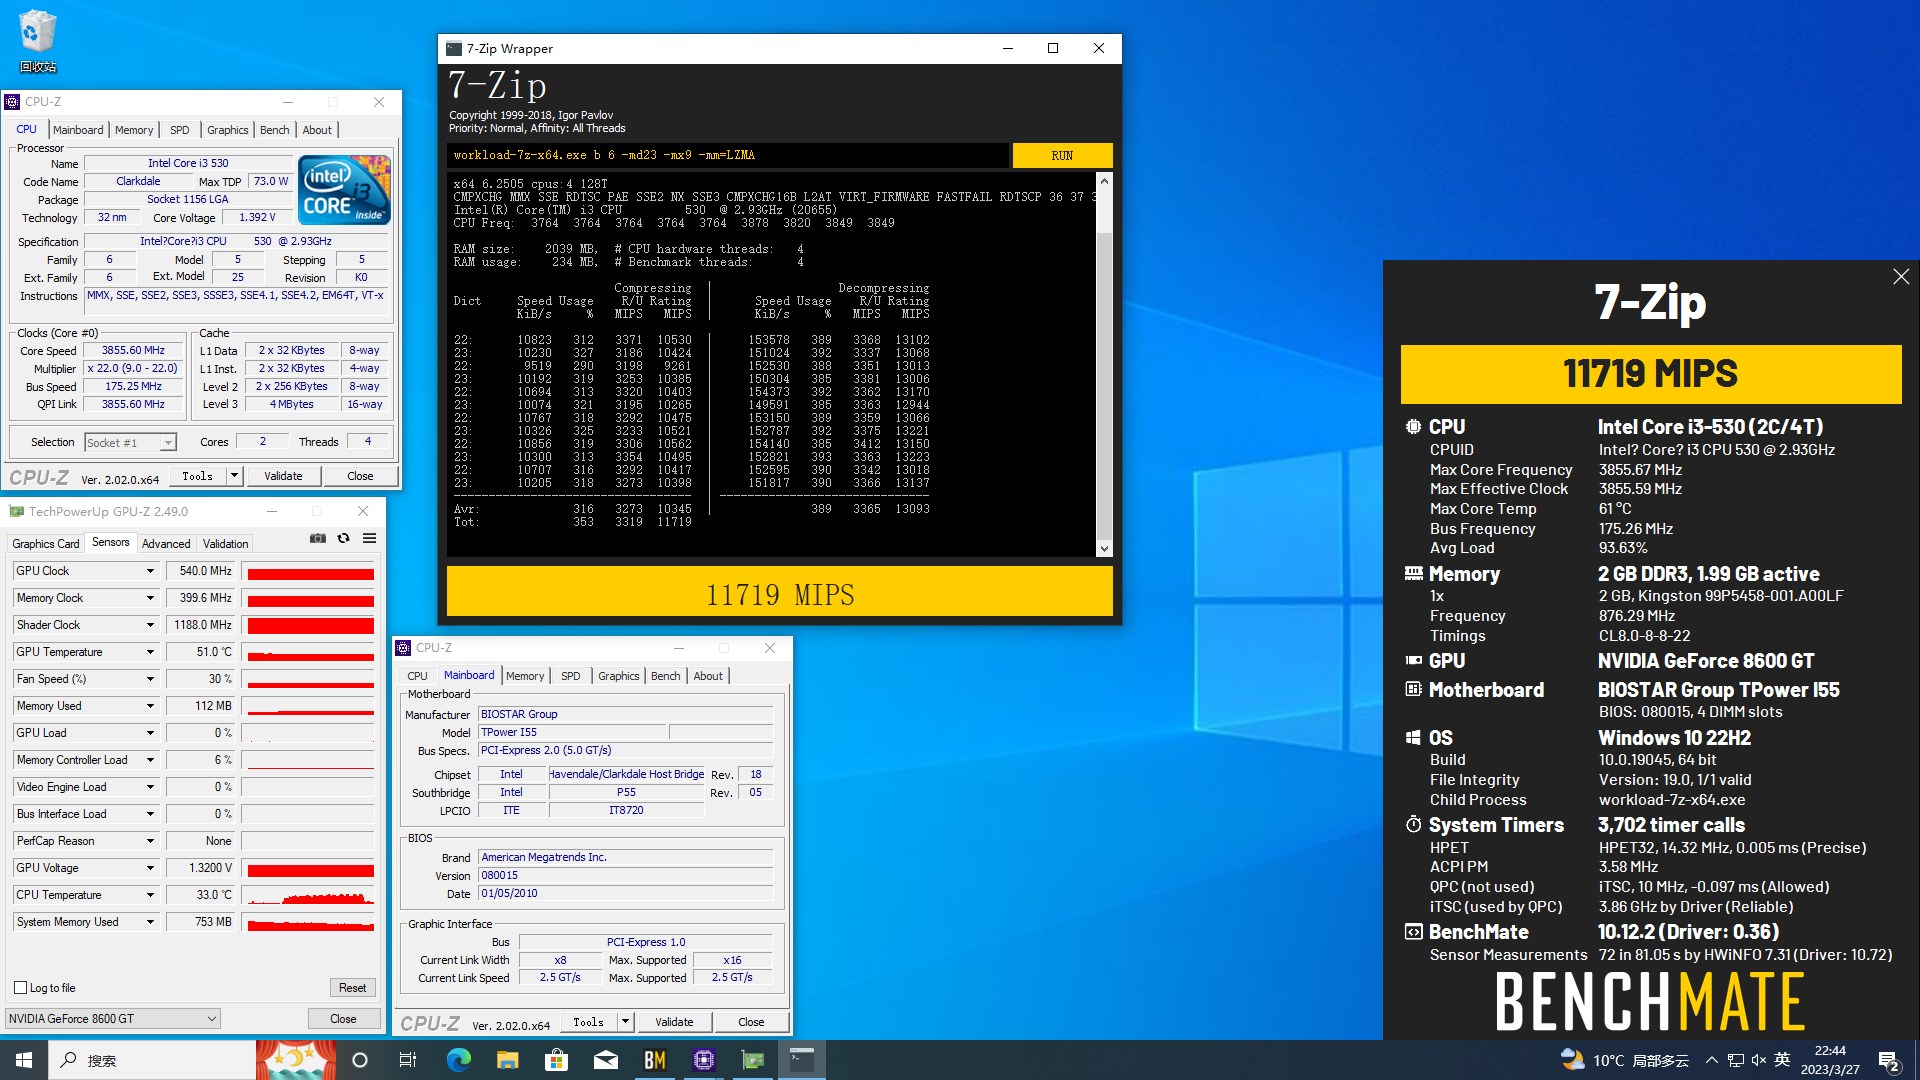Image resolution: width=1920 pixels, height=1080 pixels.
Task: Click Validate in the top CPU-Z window
Action: click(x=283, y=476)
